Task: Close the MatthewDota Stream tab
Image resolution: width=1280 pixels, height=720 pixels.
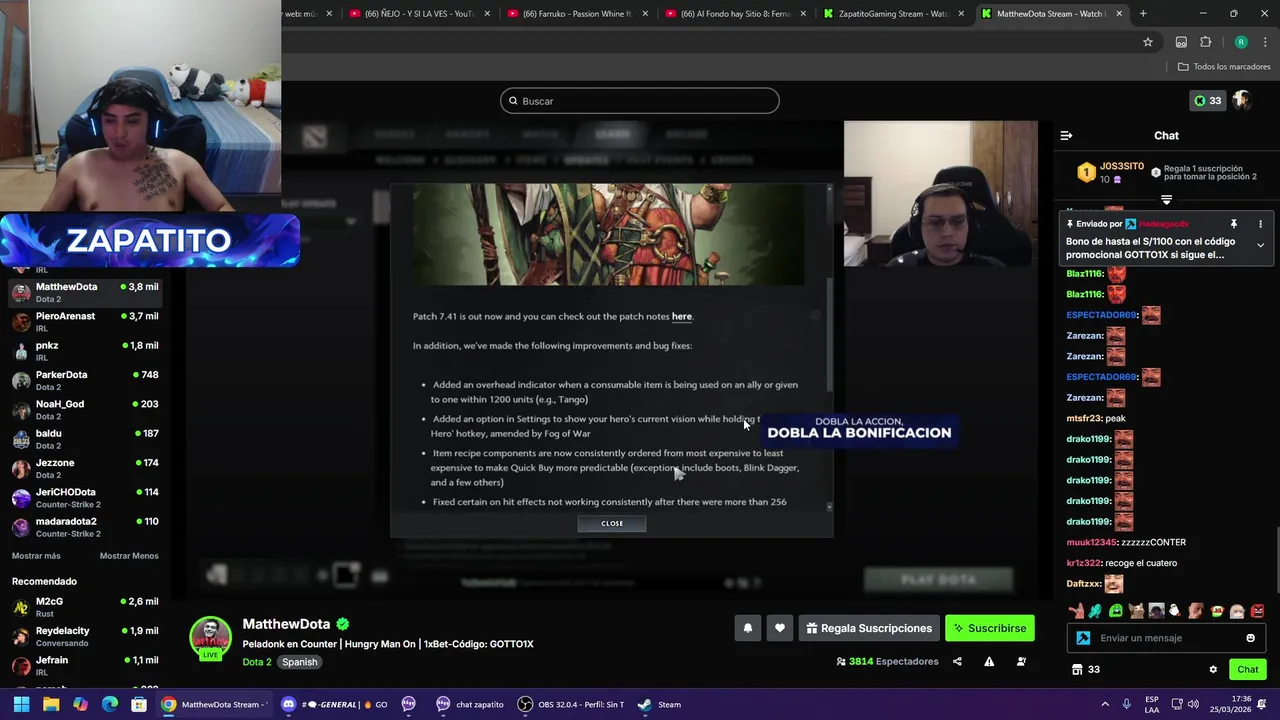Action: tap(1119, 14)
